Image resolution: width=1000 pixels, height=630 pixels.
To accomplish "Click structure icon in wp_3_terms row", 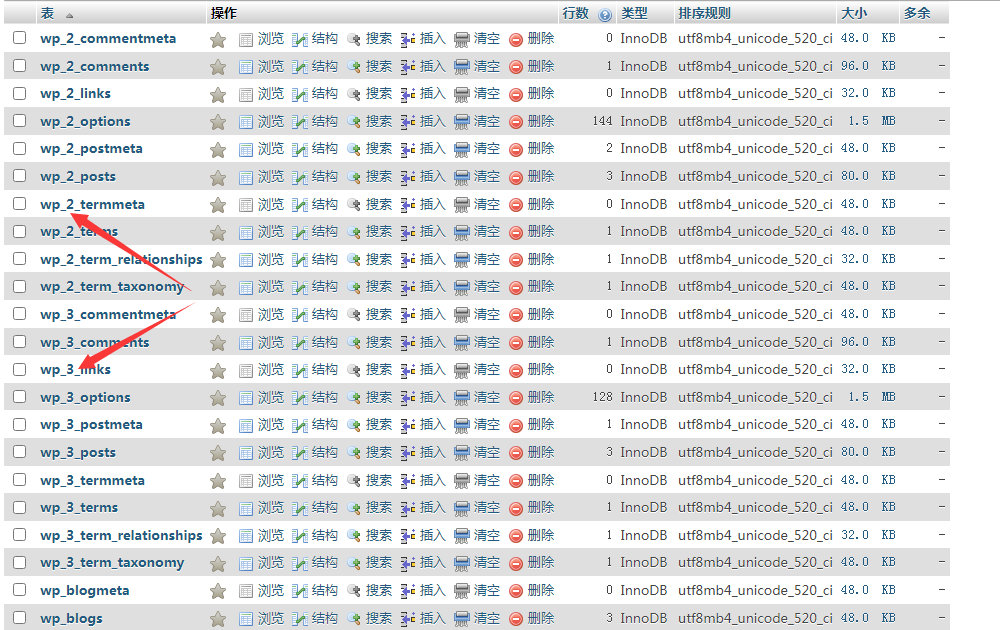I will click(x=300, y=508).
